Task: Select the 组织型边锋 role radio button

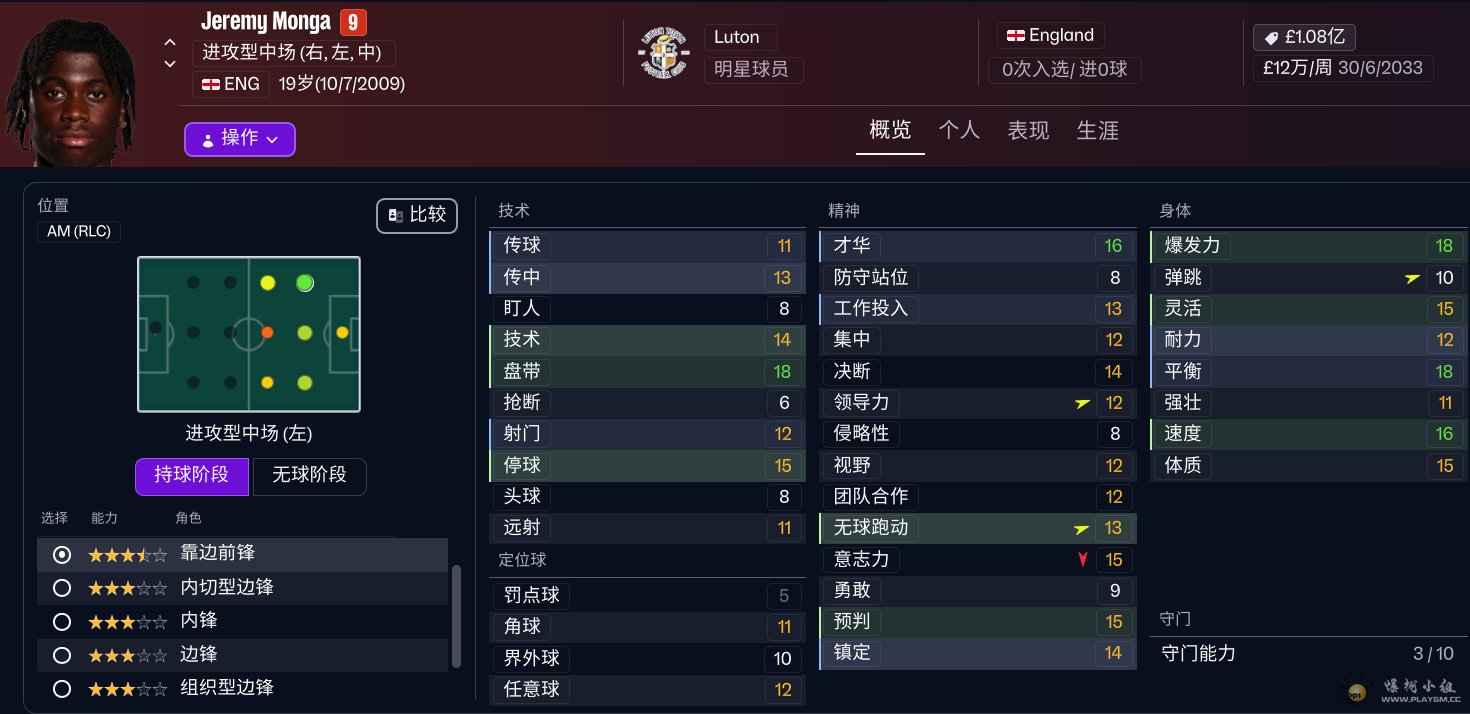Action: tap(62, 688)
